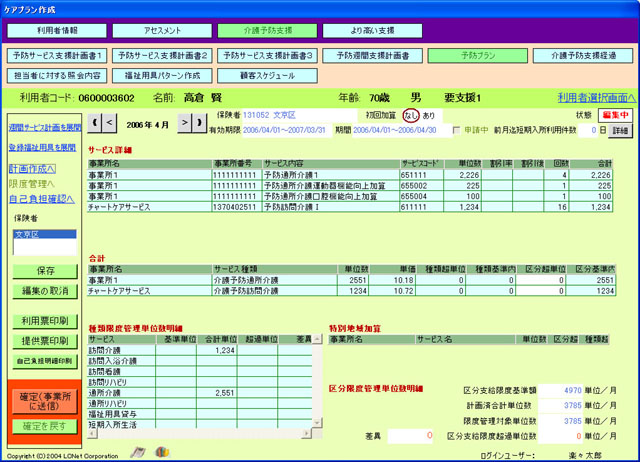Open the stacked books icon at bottom
Screen dimensions: 640x462
(162, 452)
